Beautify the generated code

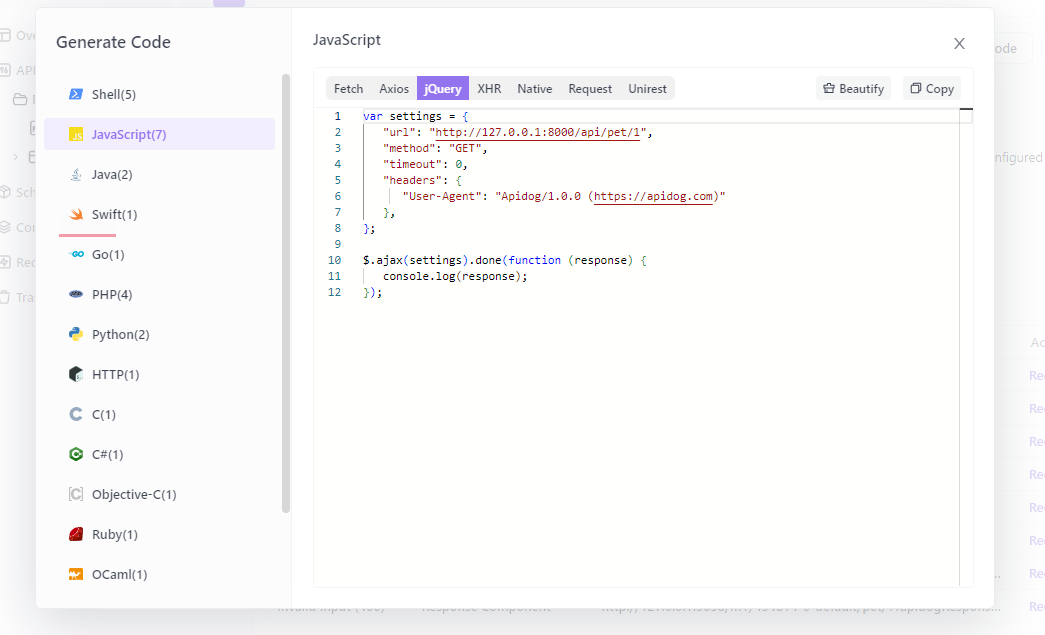(853, 89)
